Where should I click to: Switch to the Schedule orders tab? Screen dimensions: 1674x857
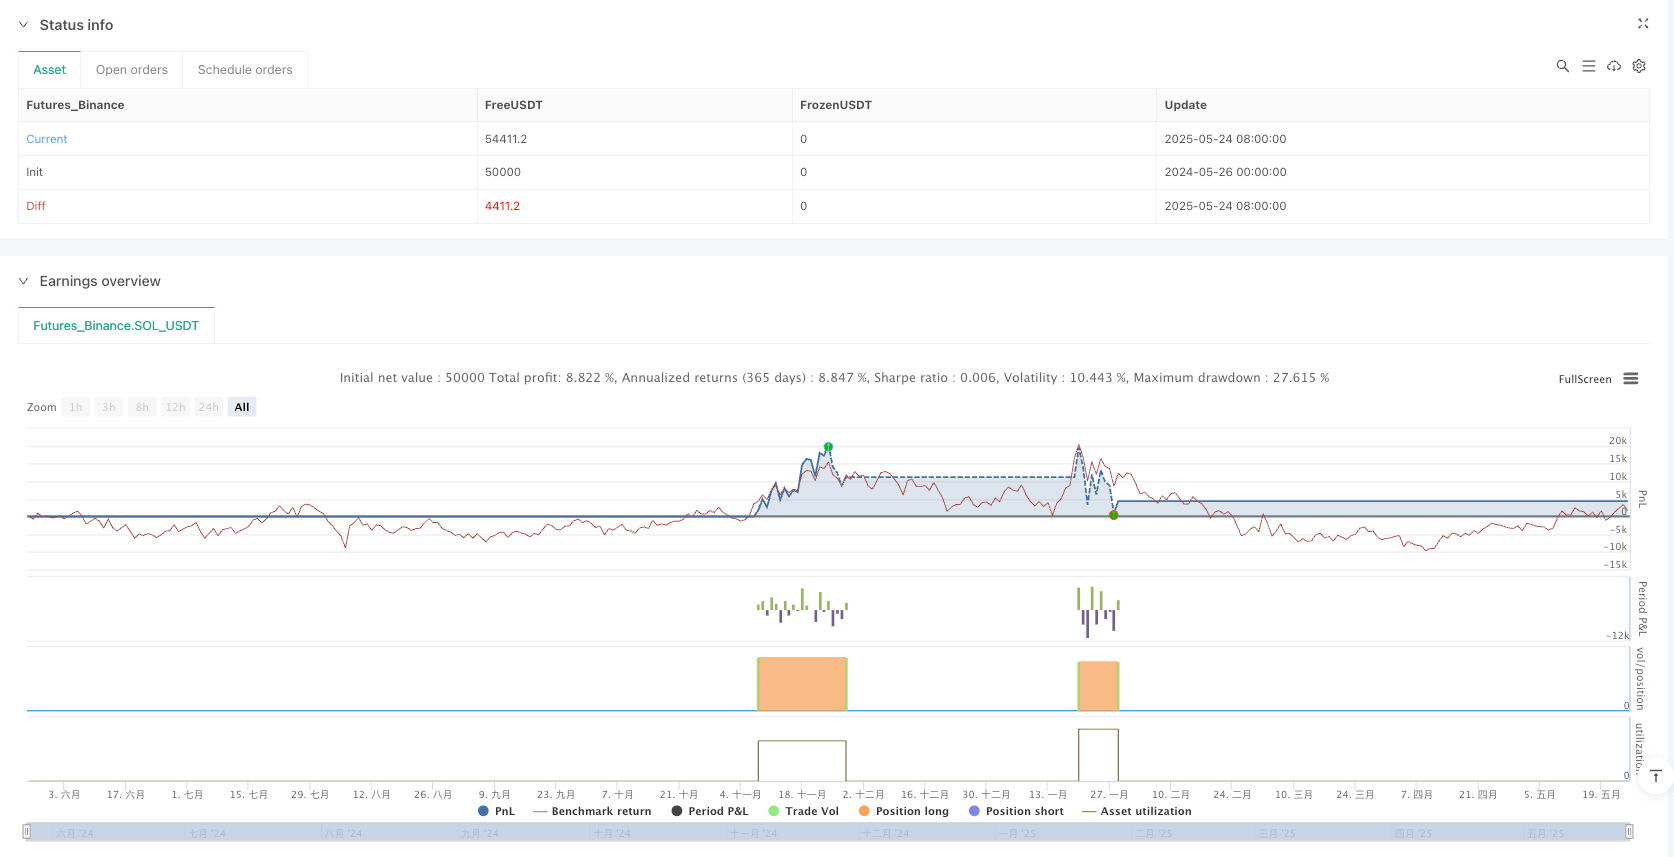pyautogui.click(x=245, y=70)
